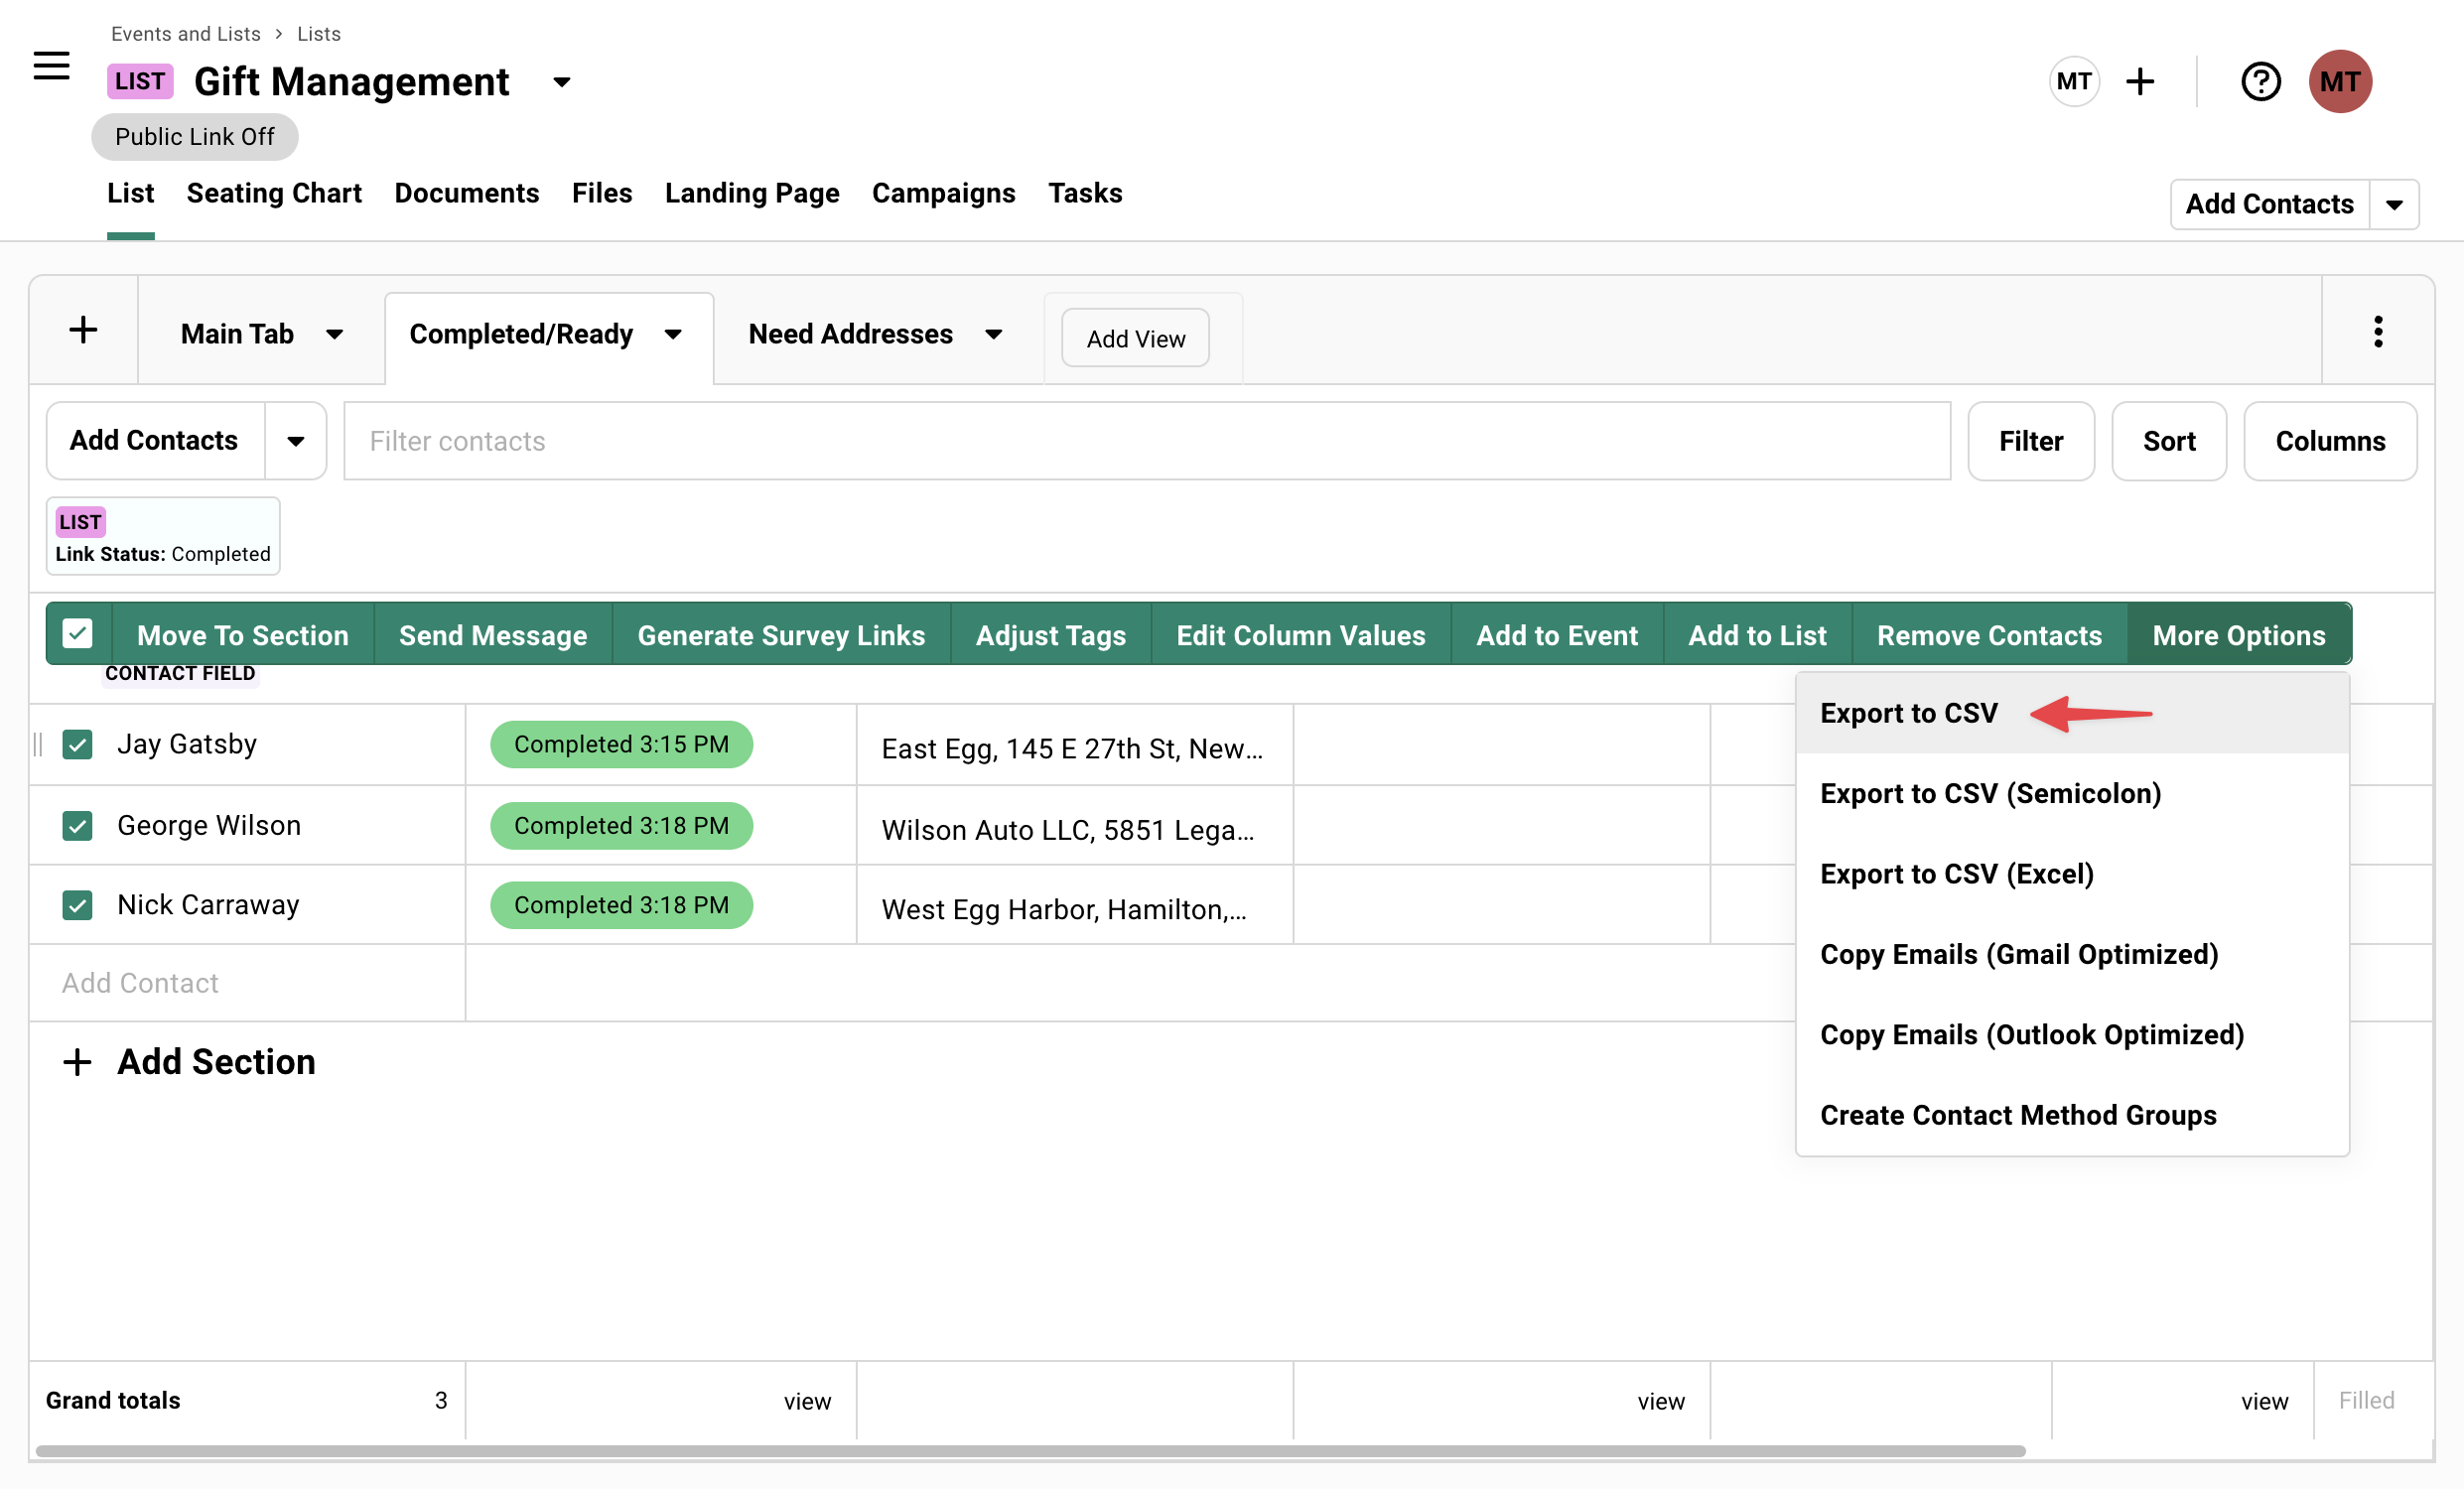Viewport: 2464px width, 1489px height.
Task: Expand the Main Tab view dropdown
Action: [337, 334]
